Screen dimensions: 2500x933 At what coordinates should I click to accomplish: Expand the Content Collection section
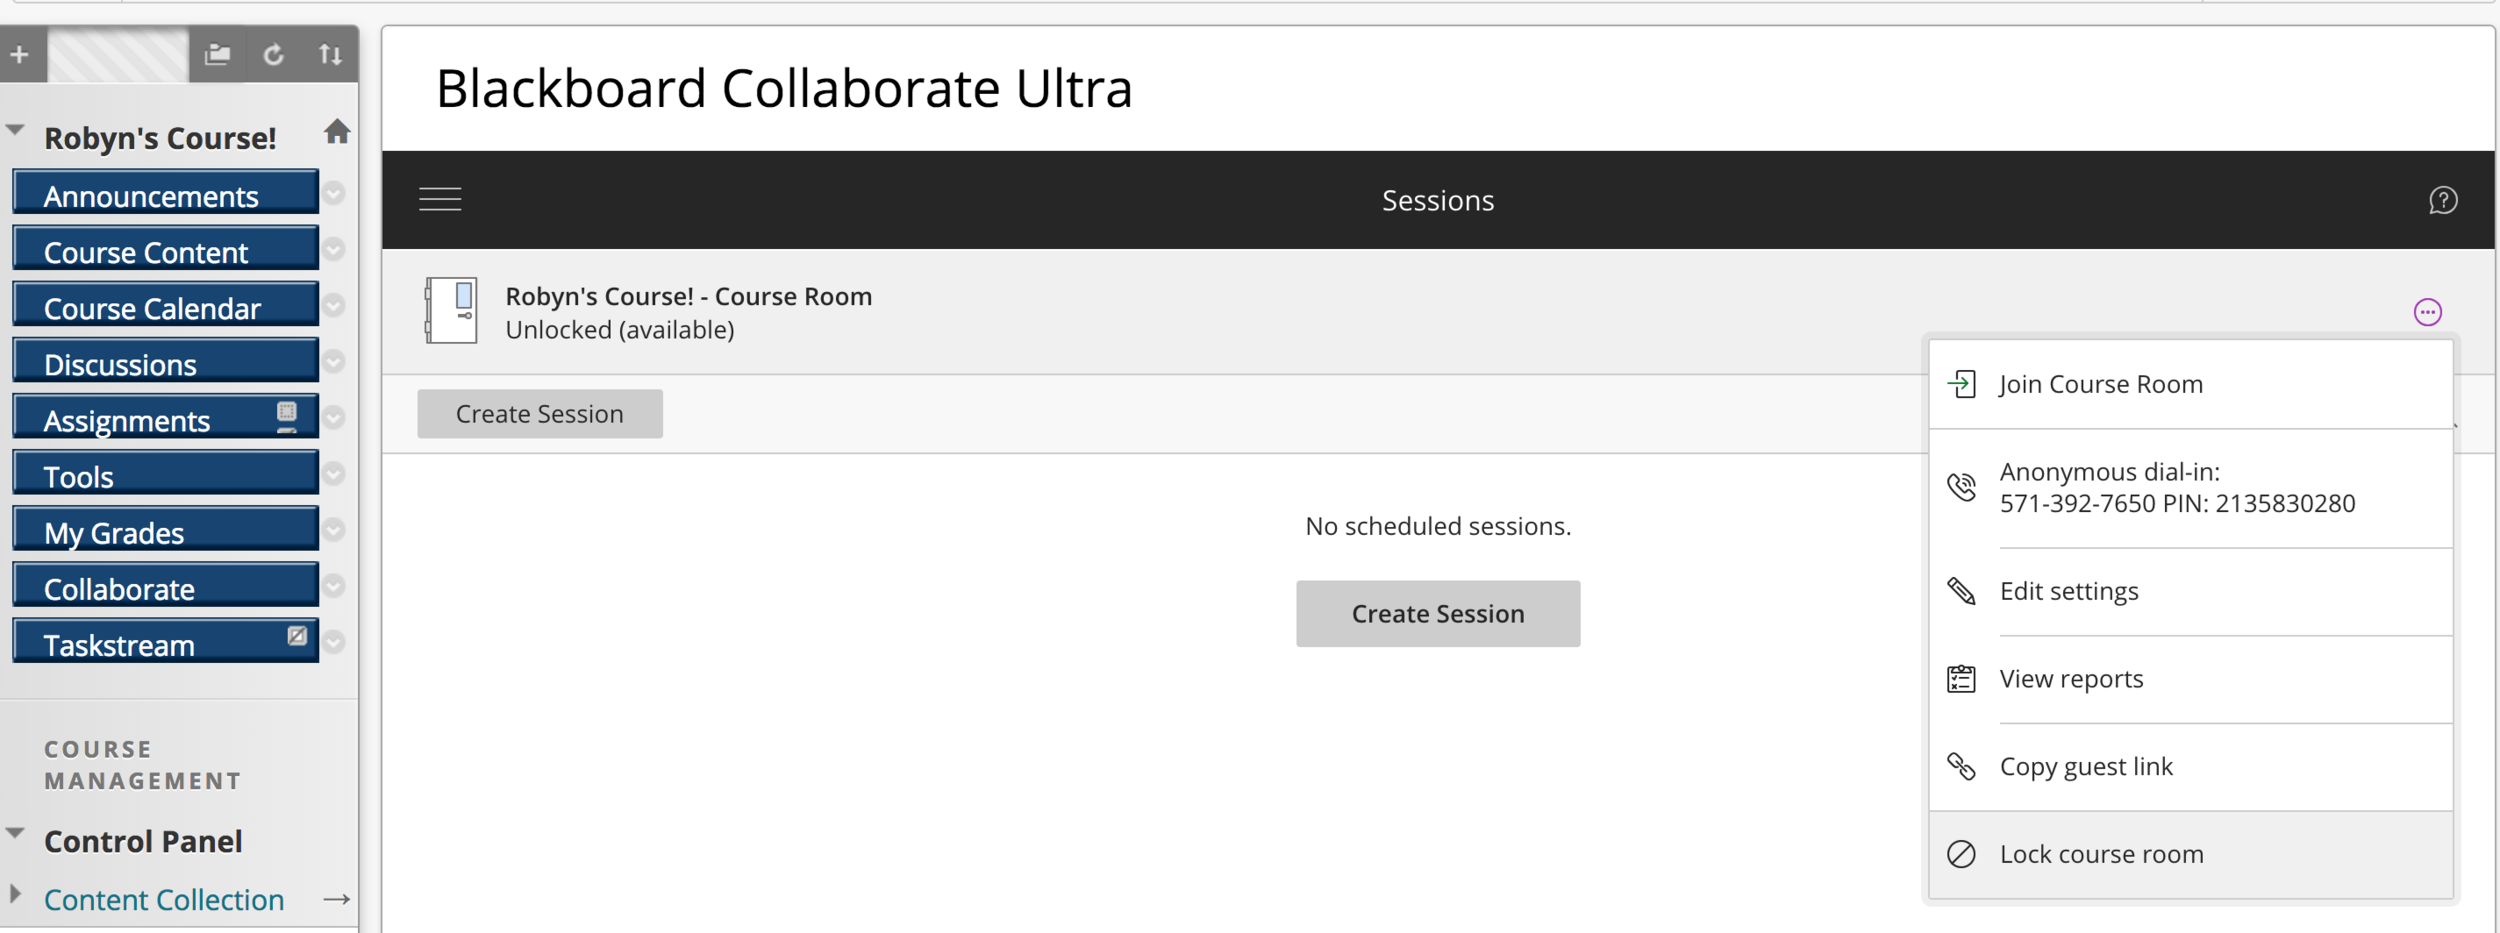pyautogui.click(x=15, y=893)
